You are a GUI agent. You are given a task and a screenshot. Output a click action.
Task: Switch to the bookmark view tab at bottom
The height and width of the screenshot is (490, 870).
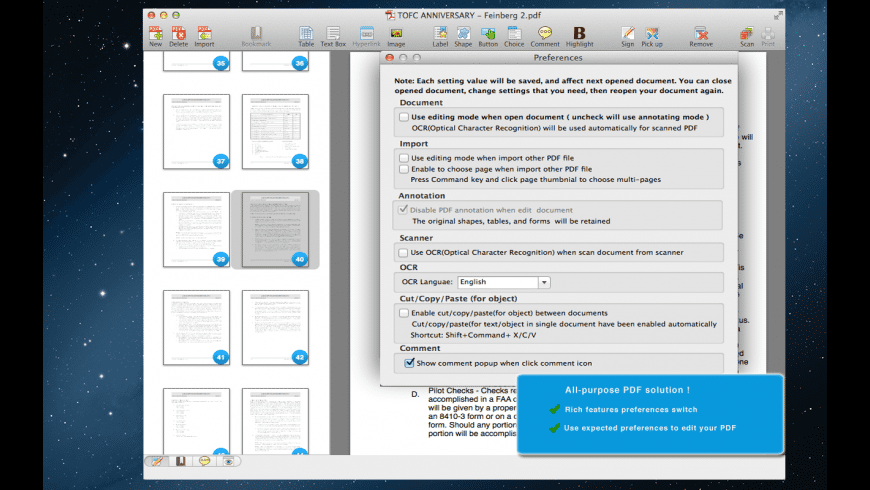180,461
